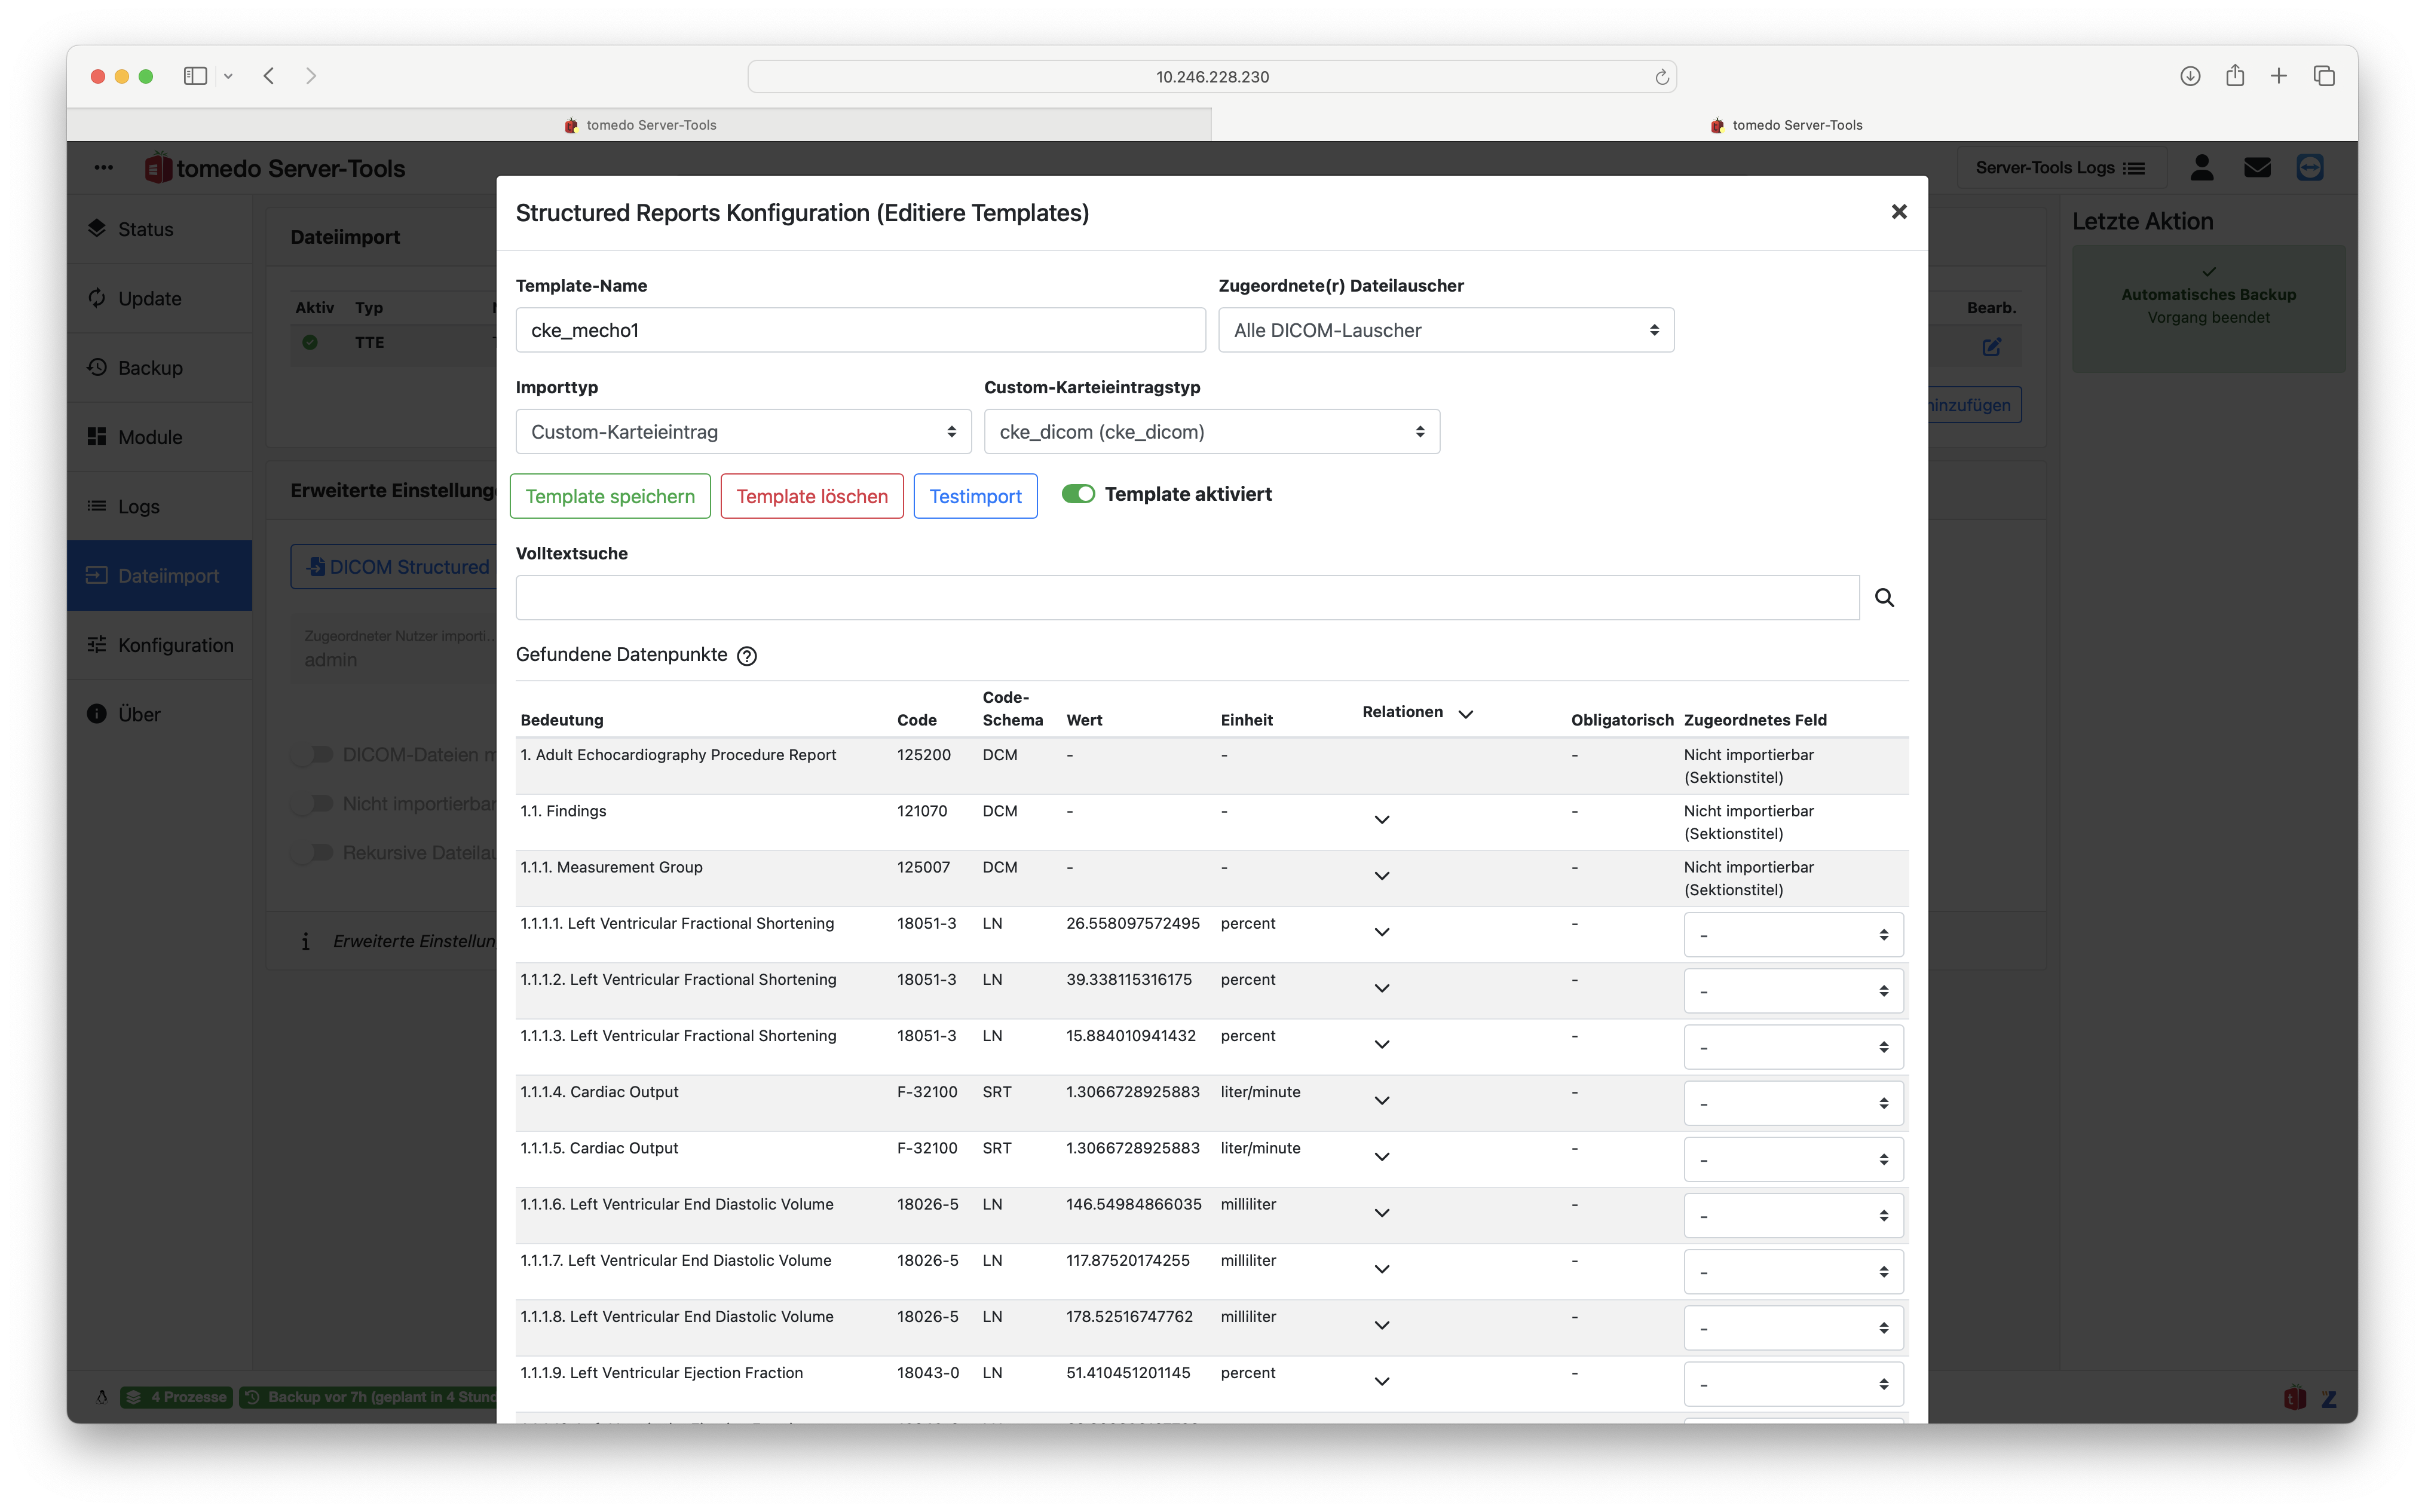Click the three-dots menu icon in header
The image size is (2425, 1512).
(x=103, y=167)
